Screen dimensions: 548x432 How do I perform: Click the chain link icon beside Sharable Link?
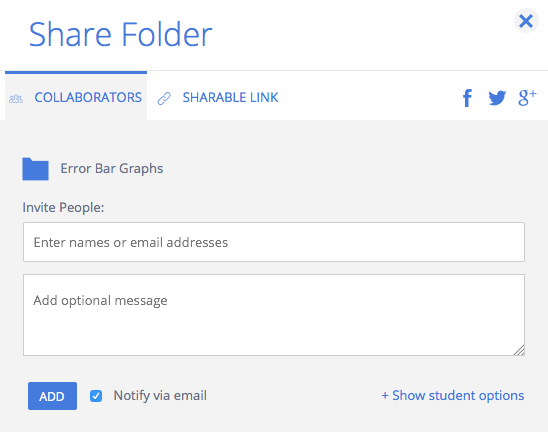click(x=164, y=99)
